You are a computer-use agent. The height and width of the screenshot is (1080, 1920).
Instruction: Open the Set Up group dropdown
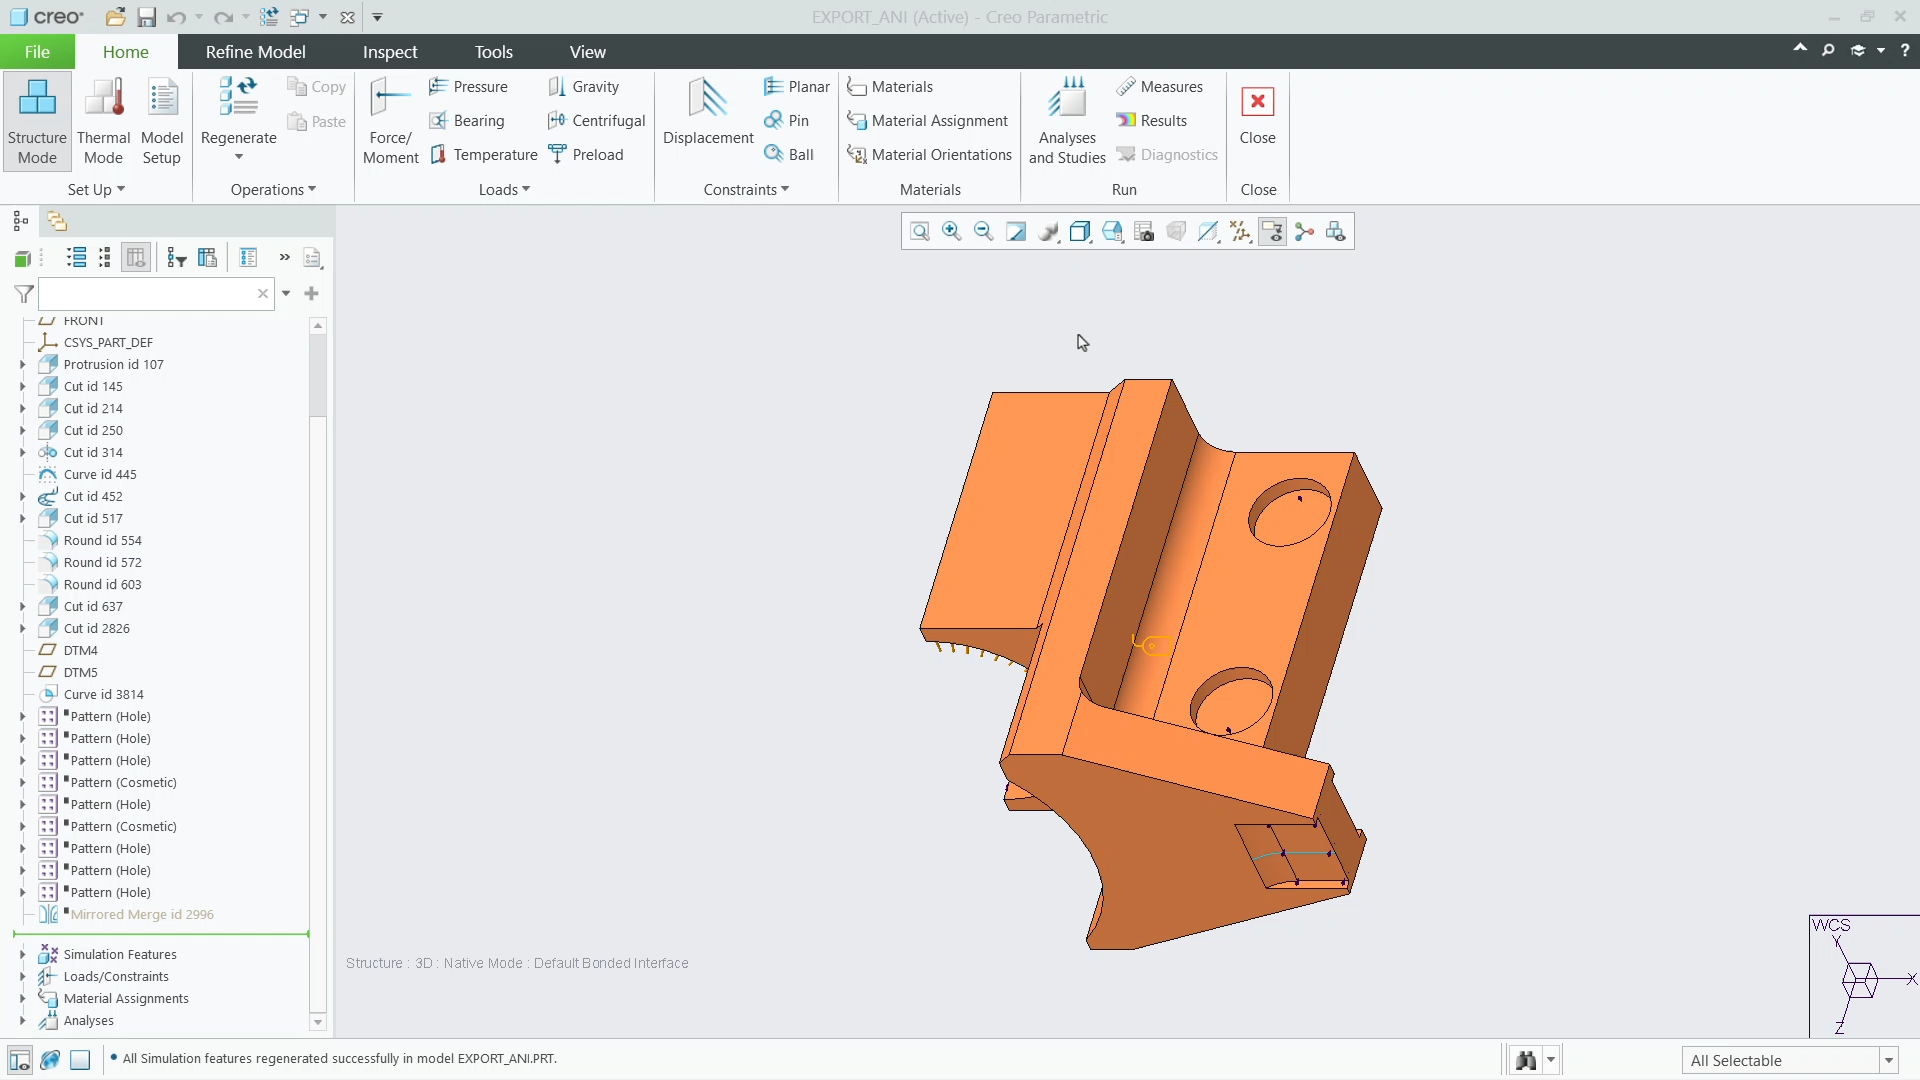[x=96, y=190]
